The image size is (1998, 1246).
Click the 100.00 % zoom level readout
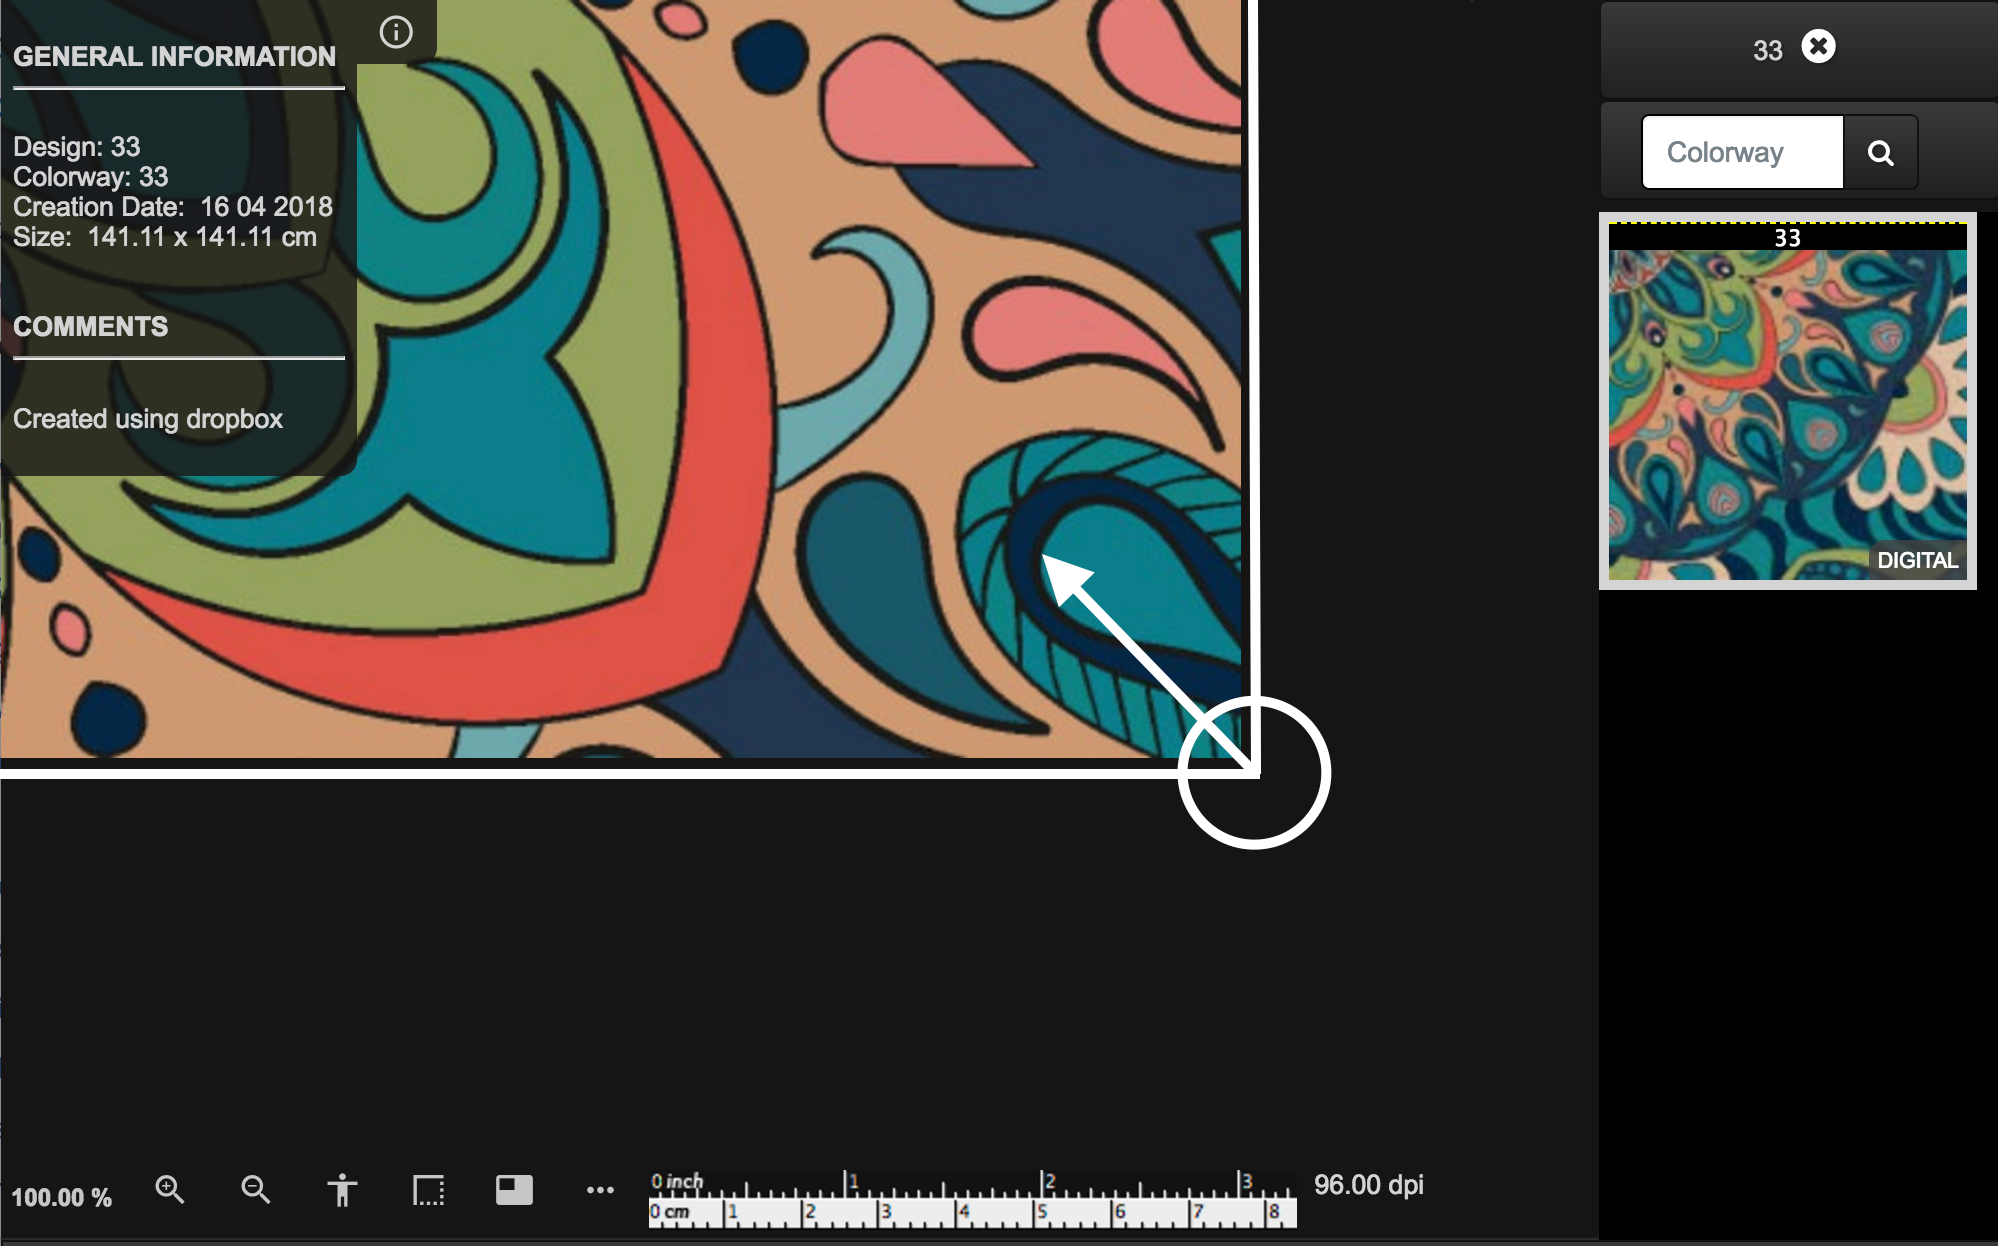point(62,1197)
